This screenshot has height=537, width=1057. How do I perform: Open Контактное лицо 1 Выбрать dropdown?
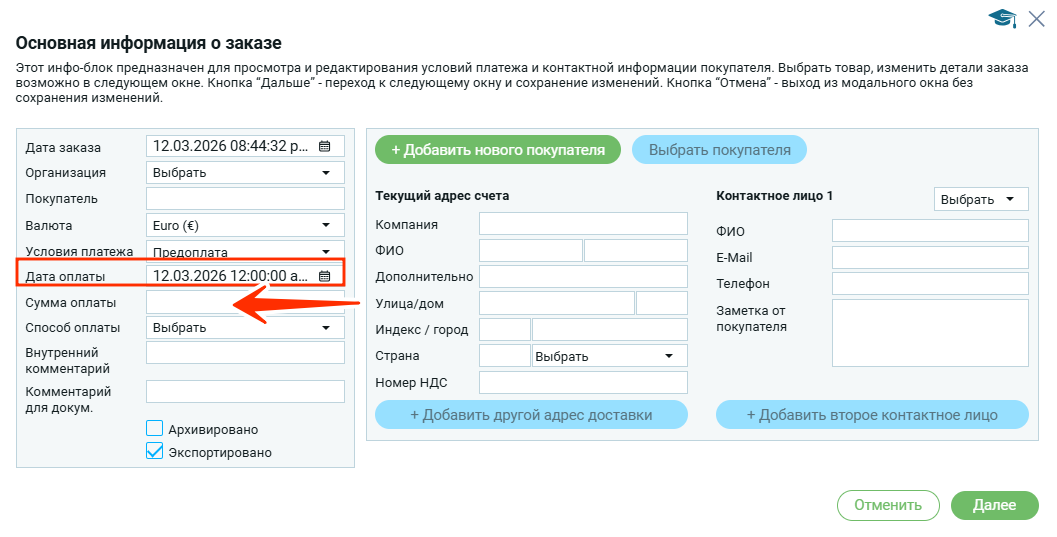pyautogui.click(x=980, y=199)
